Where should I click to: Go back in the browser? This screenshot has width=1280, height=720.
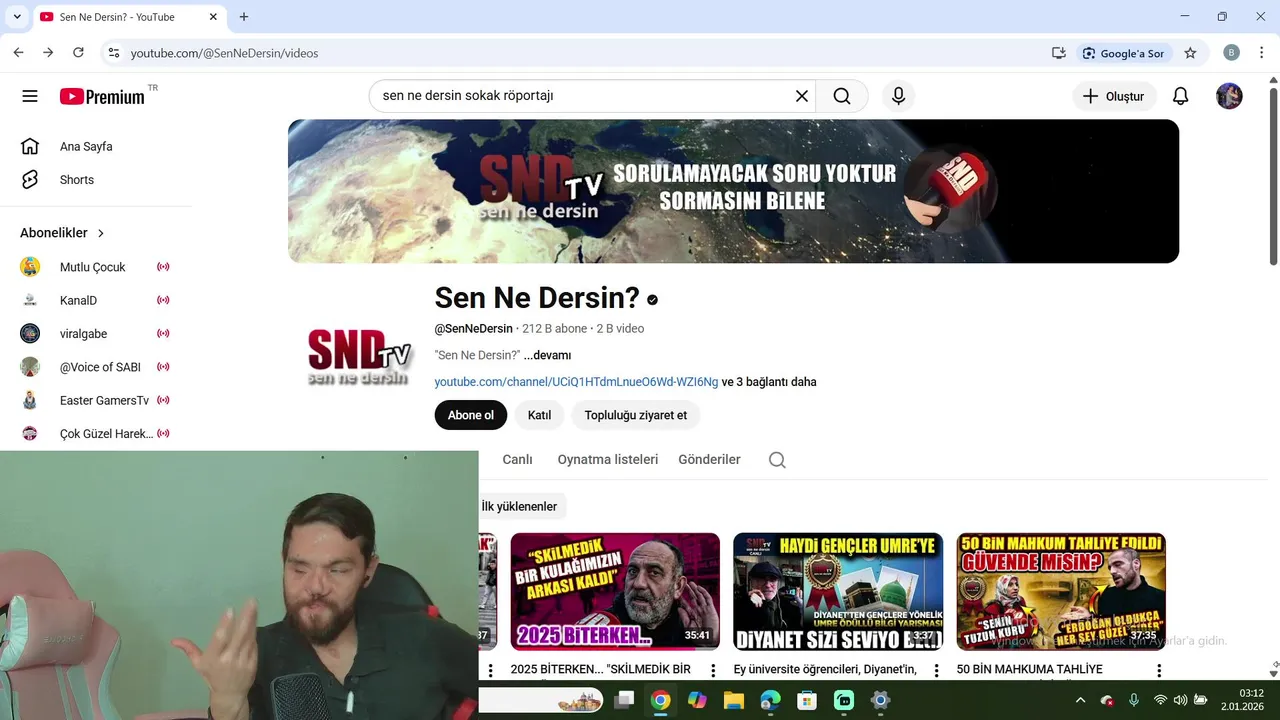[x=18, y=53]
